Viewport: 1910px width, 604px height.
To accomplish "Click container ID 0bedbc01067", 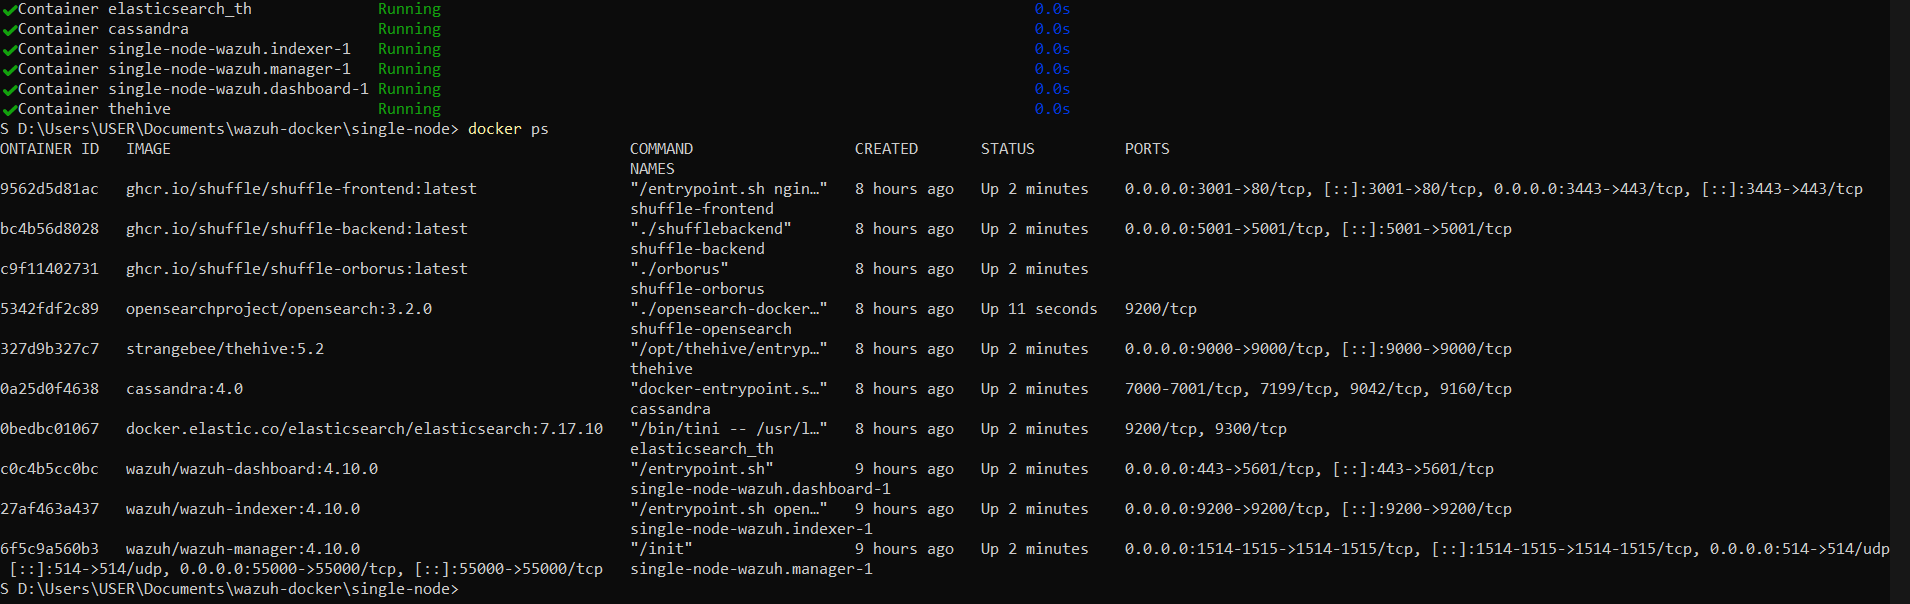I will pyautogui.click(x=49, y=429).
